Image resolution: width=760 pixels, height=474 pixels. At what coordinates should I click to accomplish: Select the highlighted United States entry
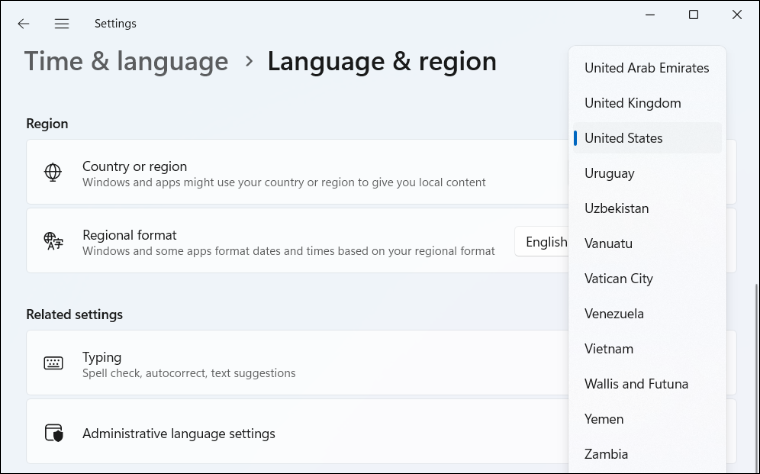(x=647, y=138)
